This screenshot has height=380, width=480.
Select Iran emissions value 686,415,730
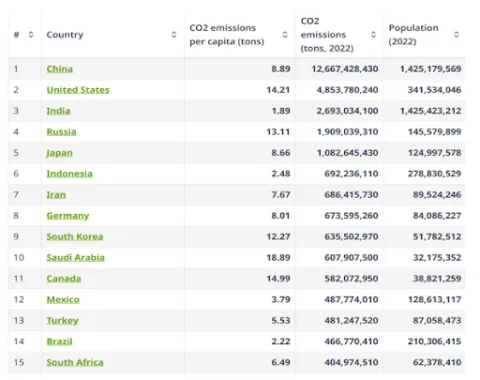pos(351,195)
